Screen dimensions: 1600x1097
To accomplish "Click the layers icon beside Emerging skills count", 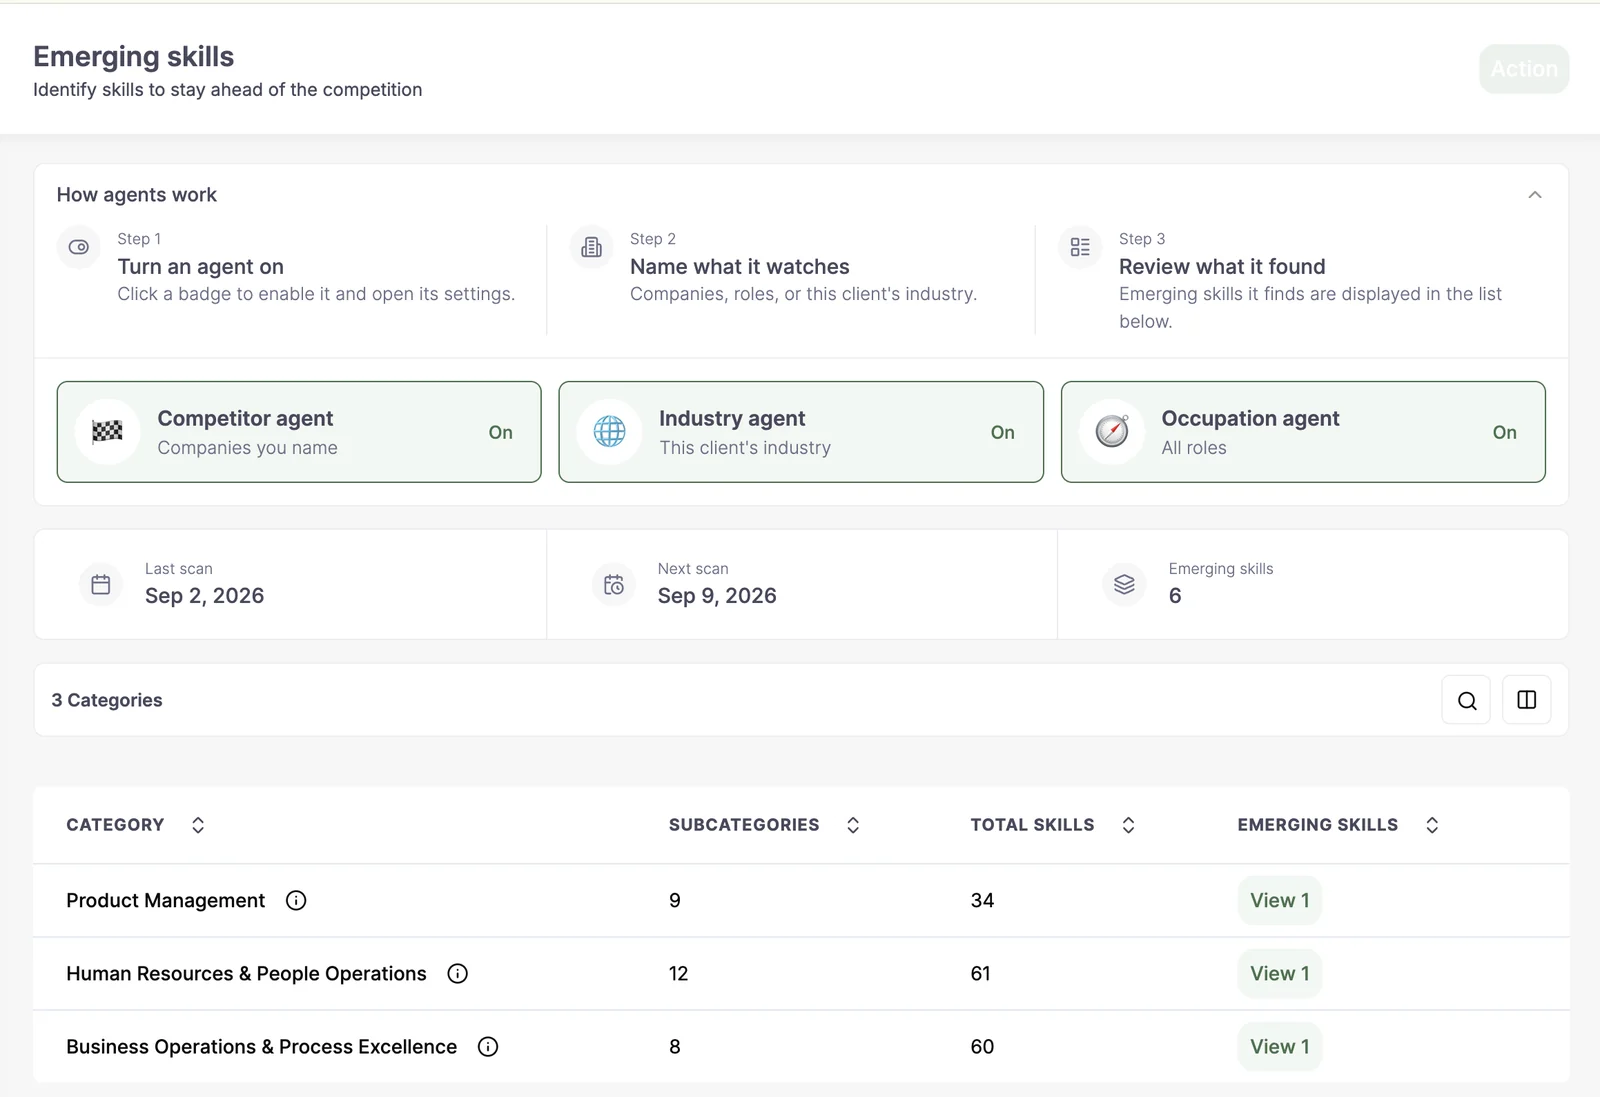I will click(x=1124, y=584).
